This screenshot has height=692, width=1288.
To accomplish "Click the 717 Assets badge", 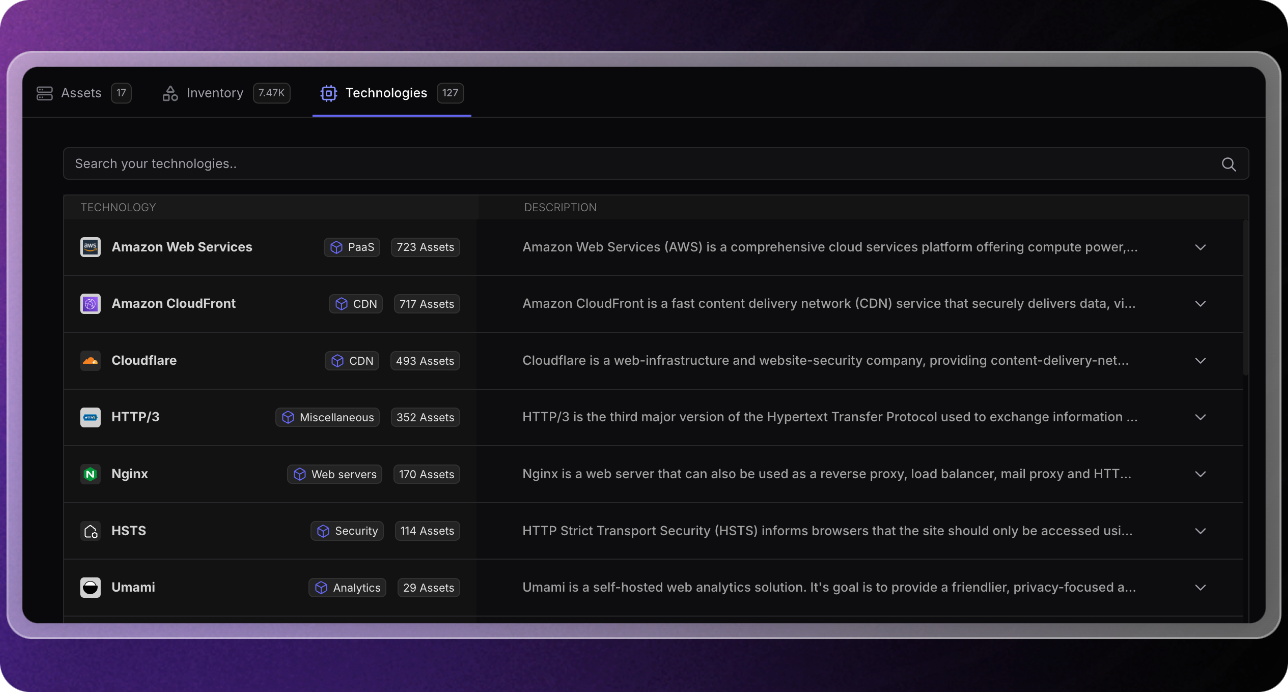I will (427, 304).
